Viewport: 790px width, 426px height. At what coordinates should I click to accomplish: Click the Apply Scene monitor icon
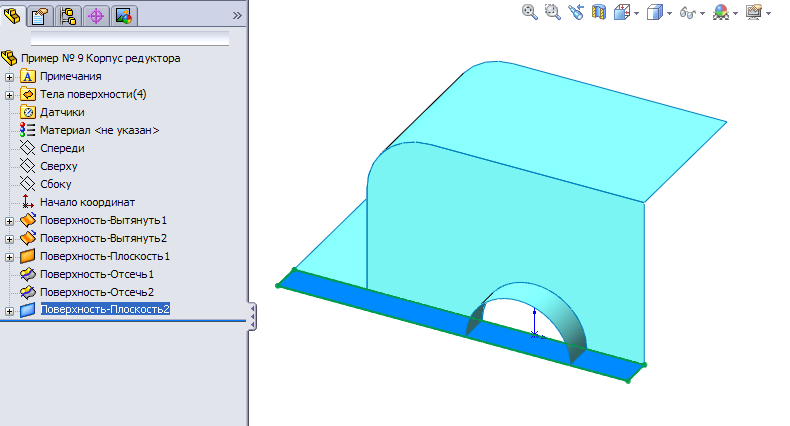click(754, 12)
